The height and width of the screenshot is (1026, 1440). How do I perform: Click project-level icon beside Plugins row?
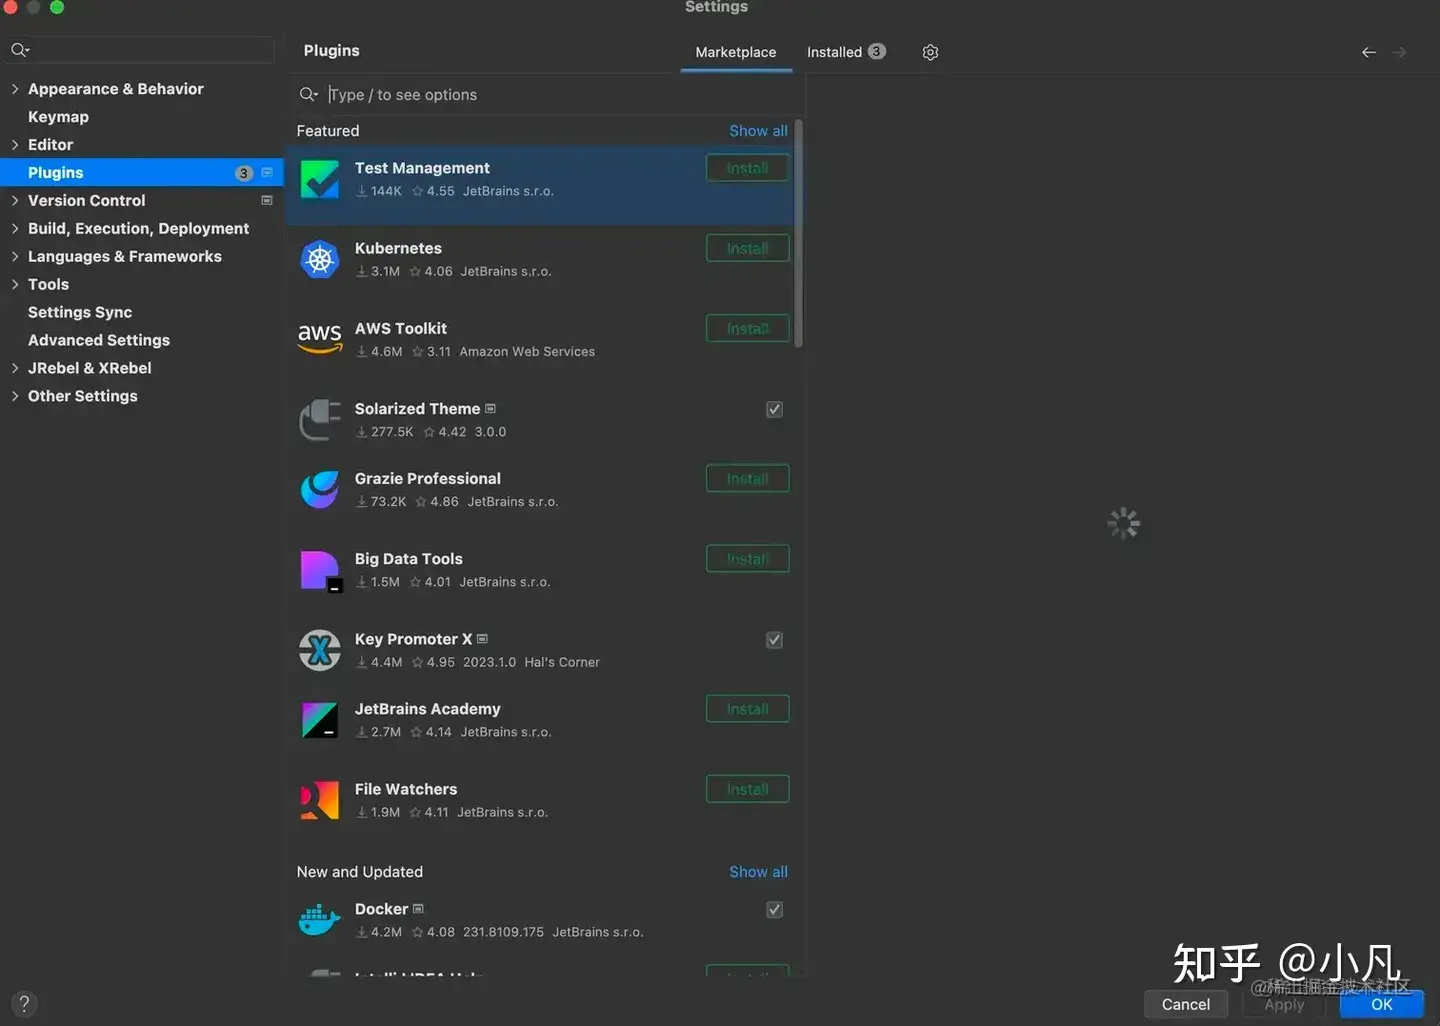[267, 172]
